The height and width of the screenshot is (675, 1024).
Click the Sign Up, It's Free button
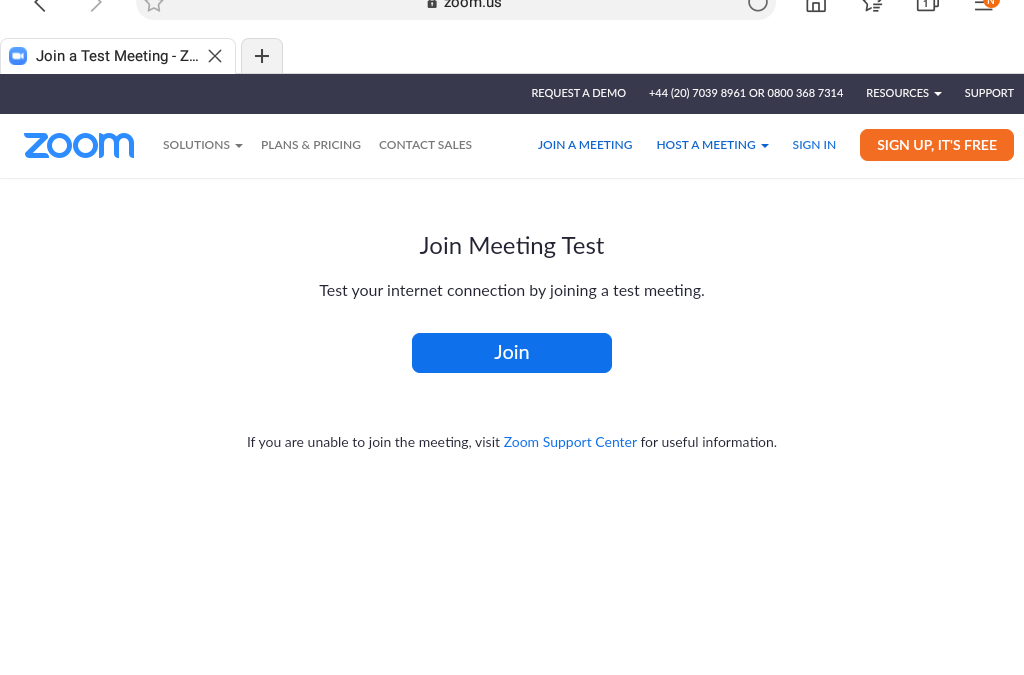[936, 145]
